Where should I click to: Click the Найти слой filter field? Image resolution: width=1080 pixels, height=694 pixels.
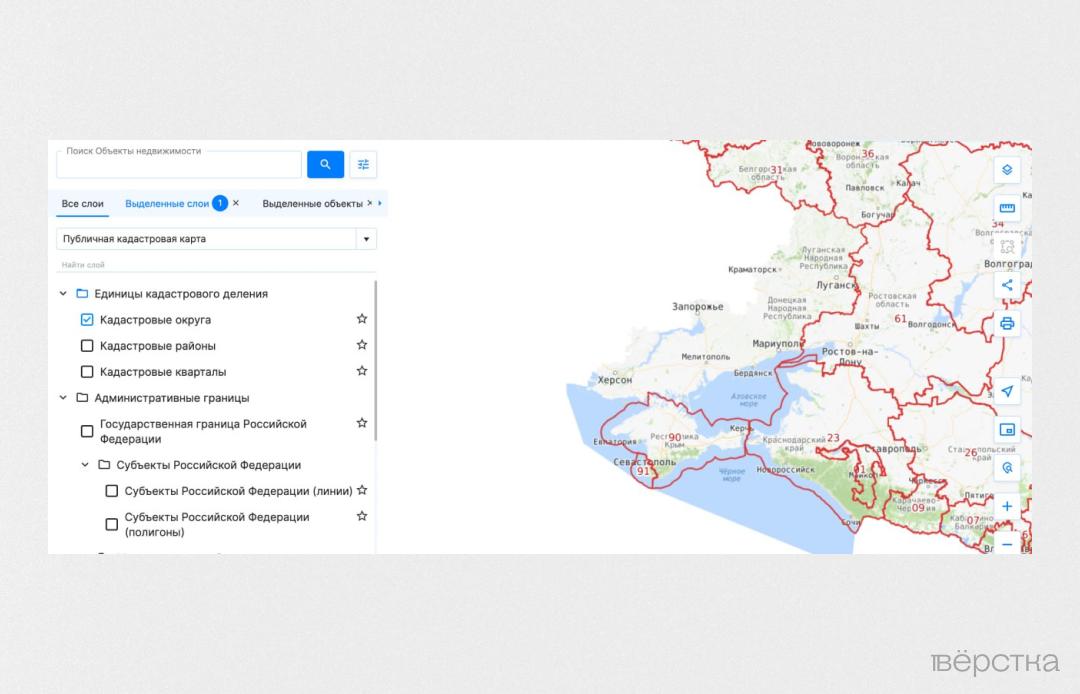click(215, 265)
